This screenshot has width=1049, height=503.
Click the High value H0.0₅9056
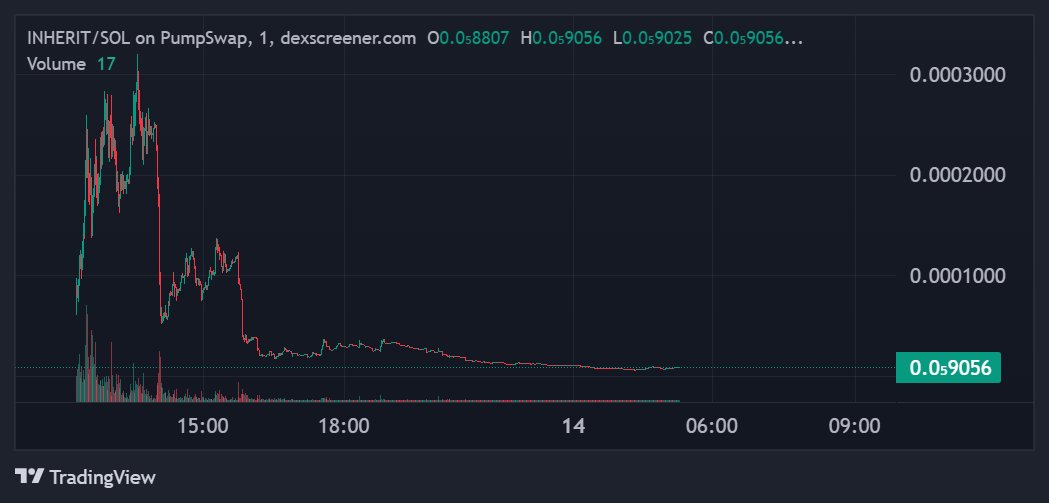click(561, 38)
